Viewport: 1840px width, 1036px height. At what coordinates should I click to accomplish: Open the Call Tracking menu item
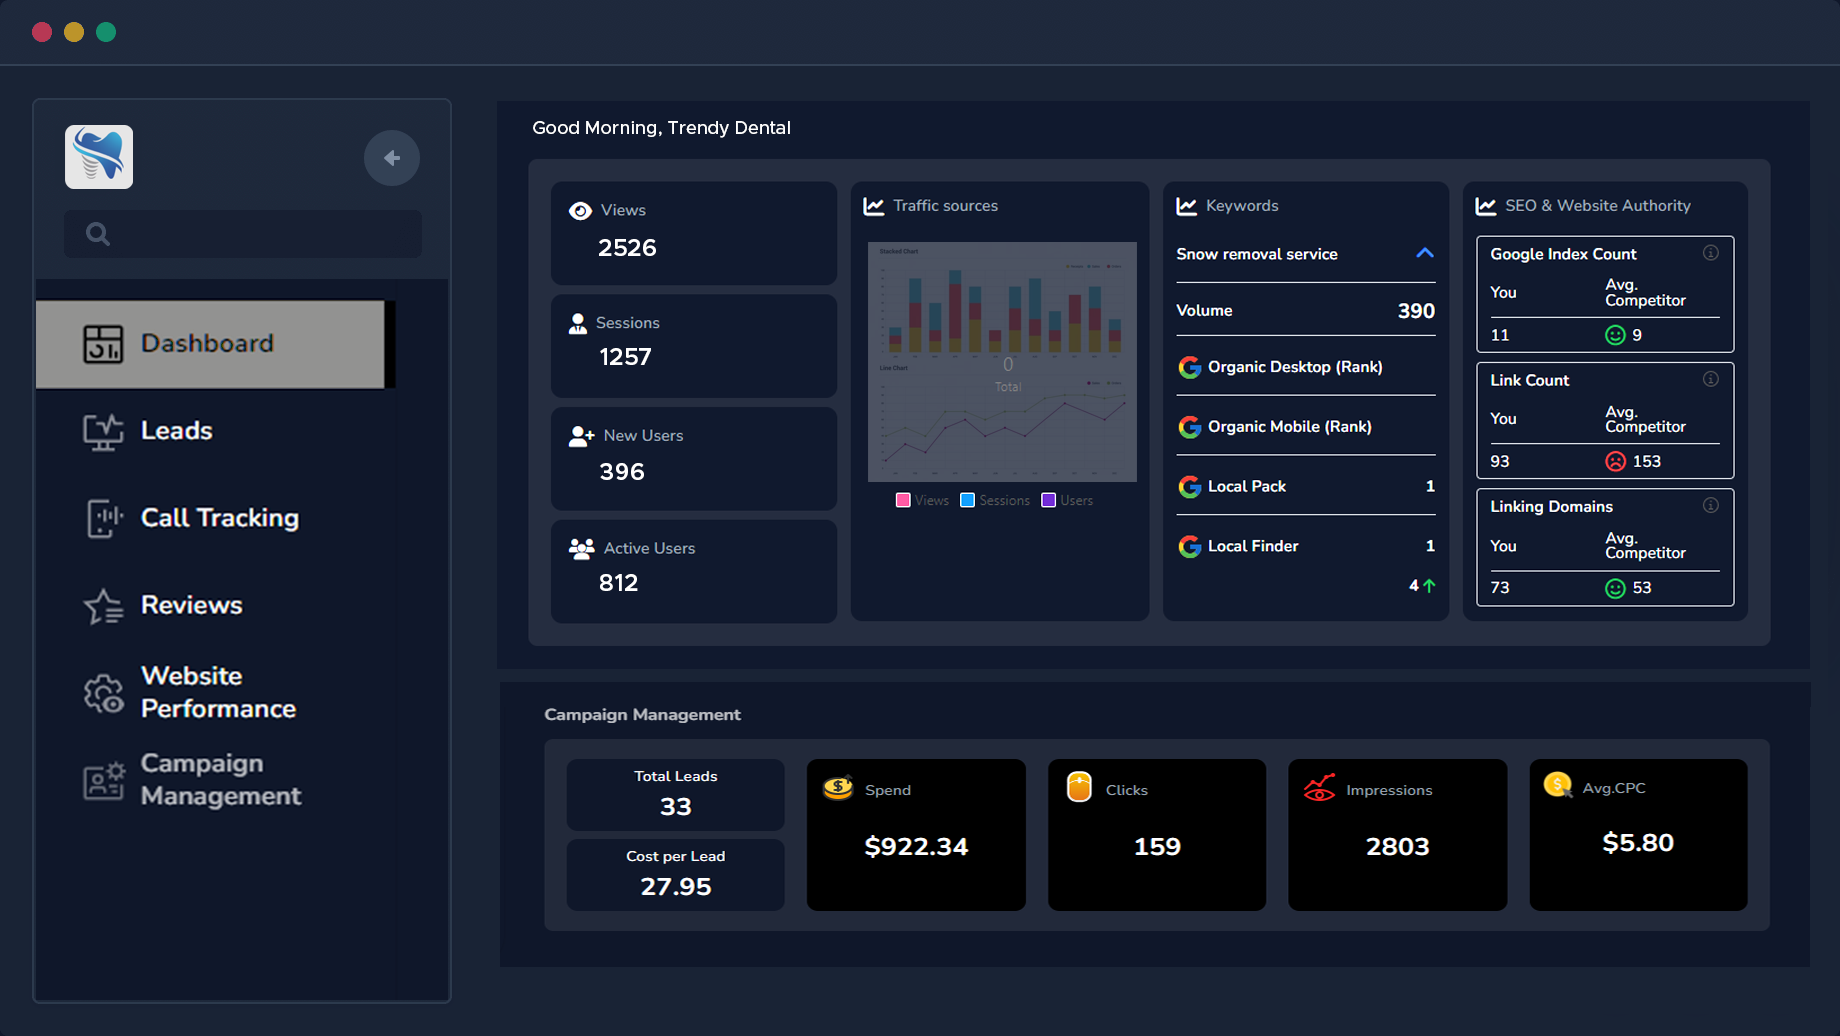(x=220, y=518)
